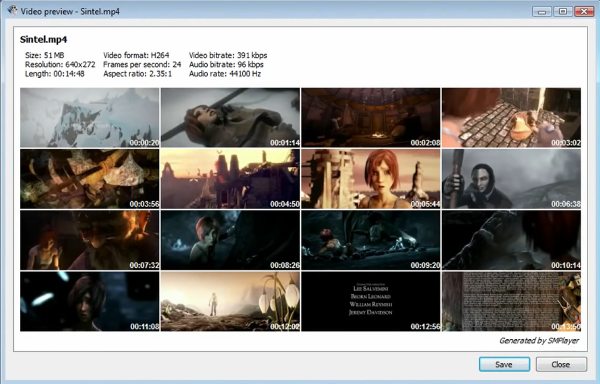Image resolution: width=600 pixels, height=384 pixels.
Task: Click the Save button
Action: coord(504,364)
